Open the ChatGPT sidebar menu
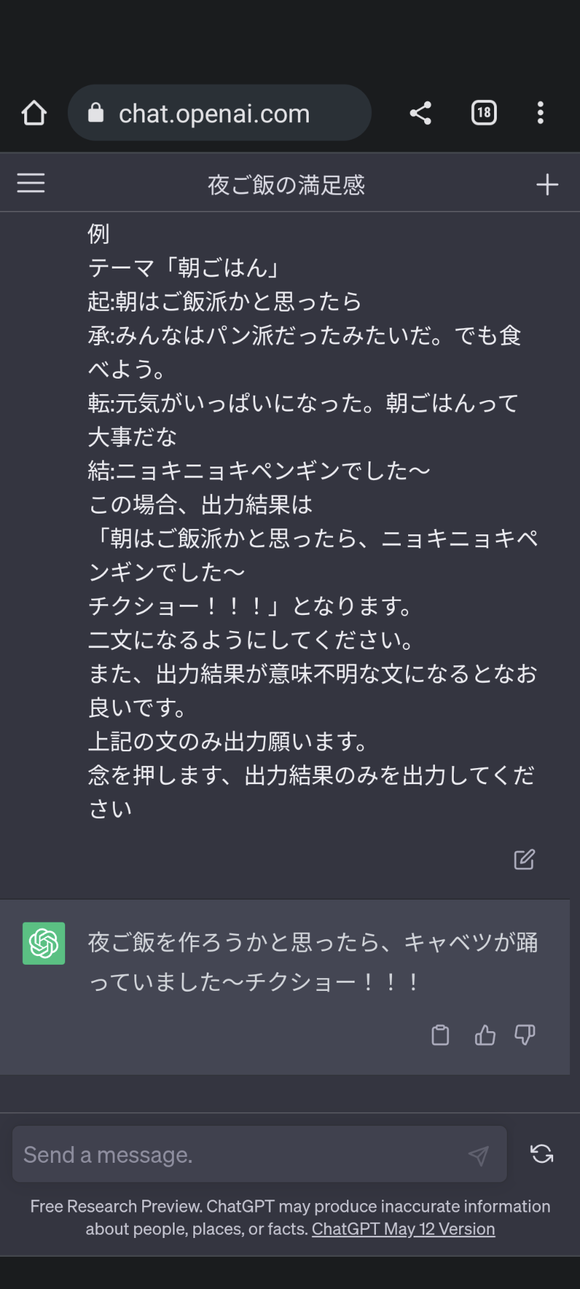580x1289 pixels. click(x=30, y=183)
